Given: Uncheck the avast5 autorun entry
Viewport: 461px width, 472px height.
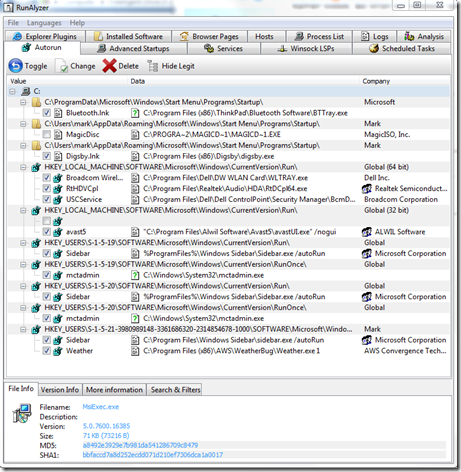Looking at the screenshot, I should (47, 232).
